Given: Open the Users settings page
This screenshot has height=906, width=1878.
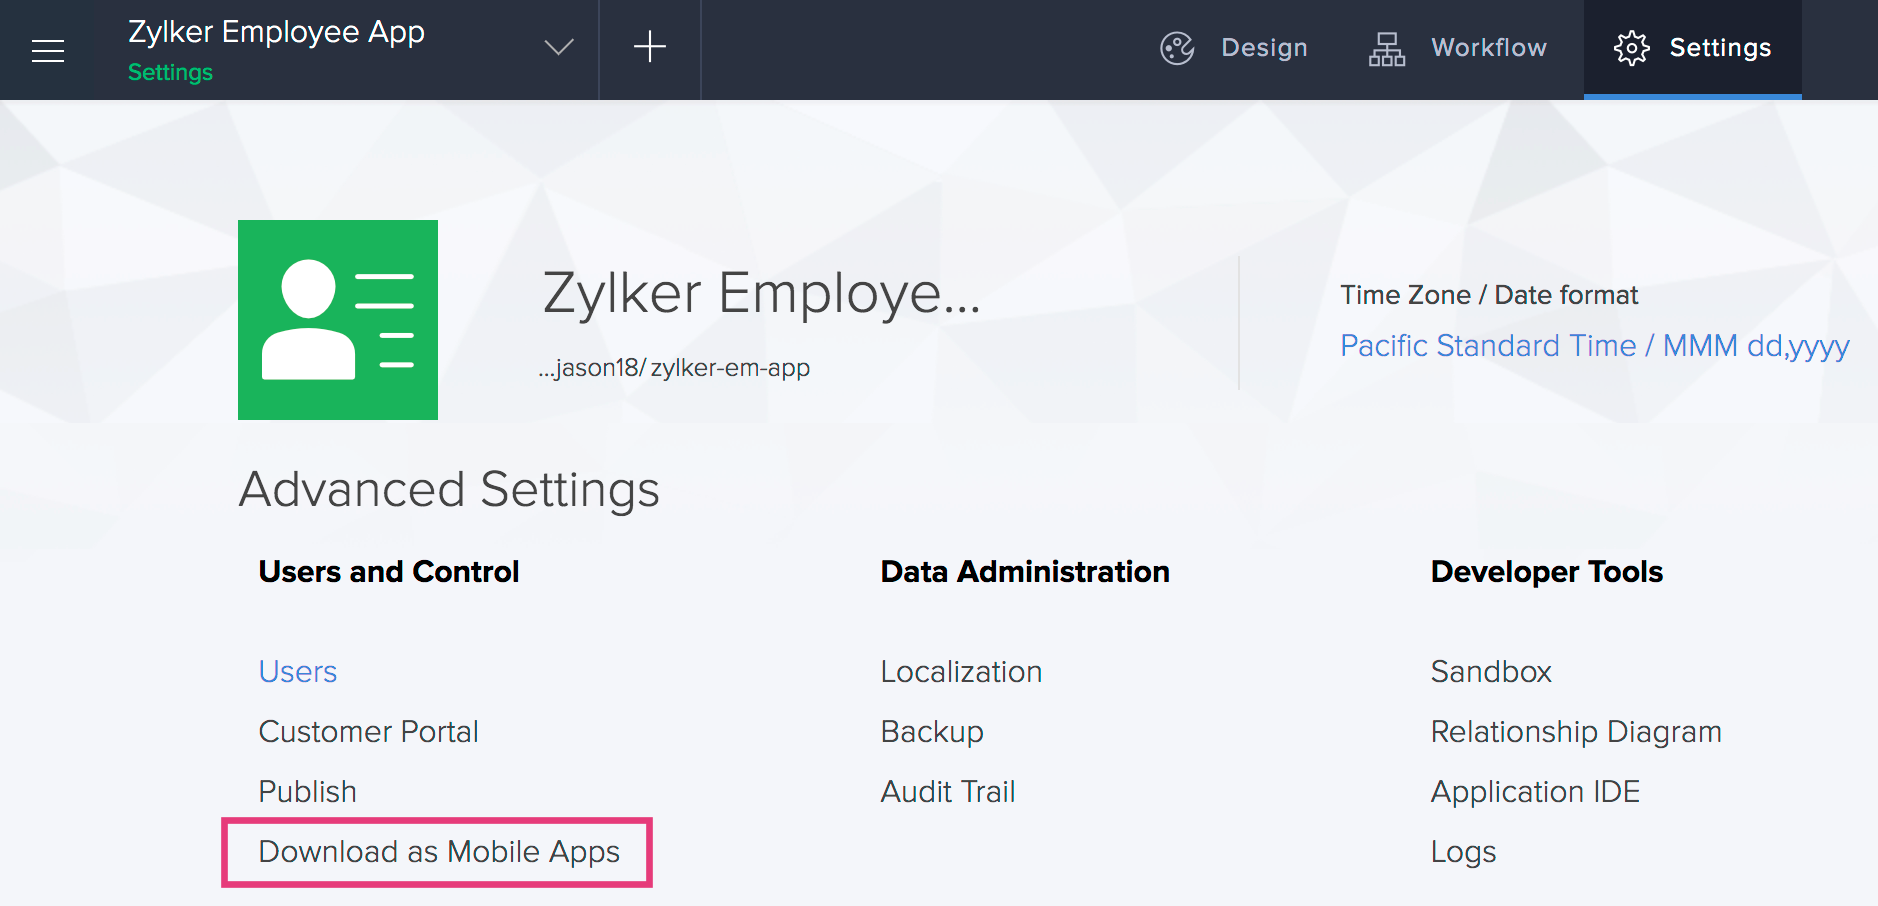Looking at the screenshot, I should (296, 671).
